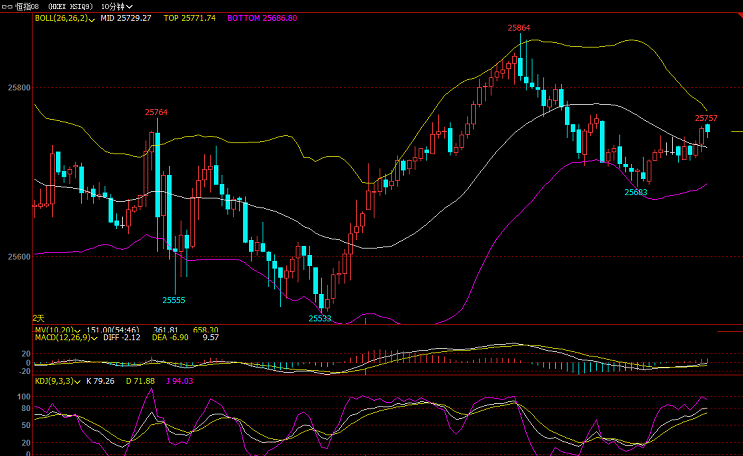Click the MACD 9.57 value
The image size is (743, 456).
coord(210,337)
